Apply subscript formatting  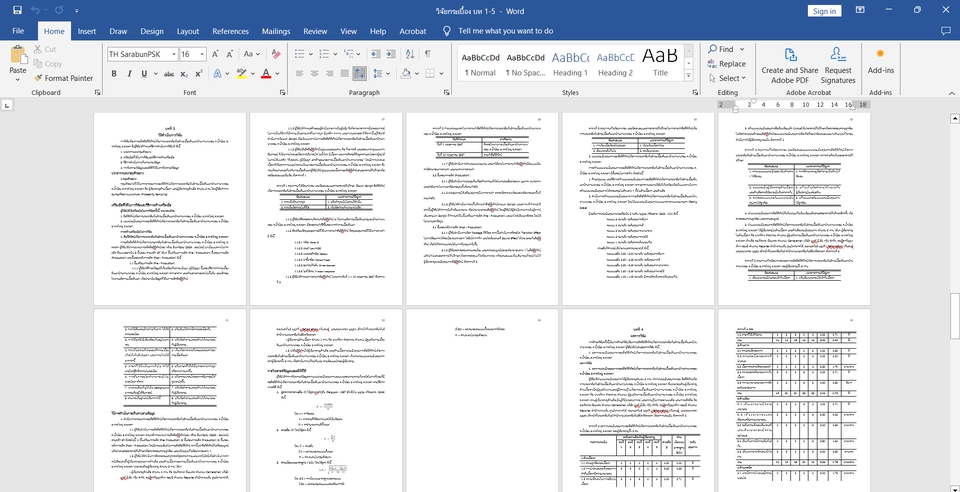click(184, 73)
